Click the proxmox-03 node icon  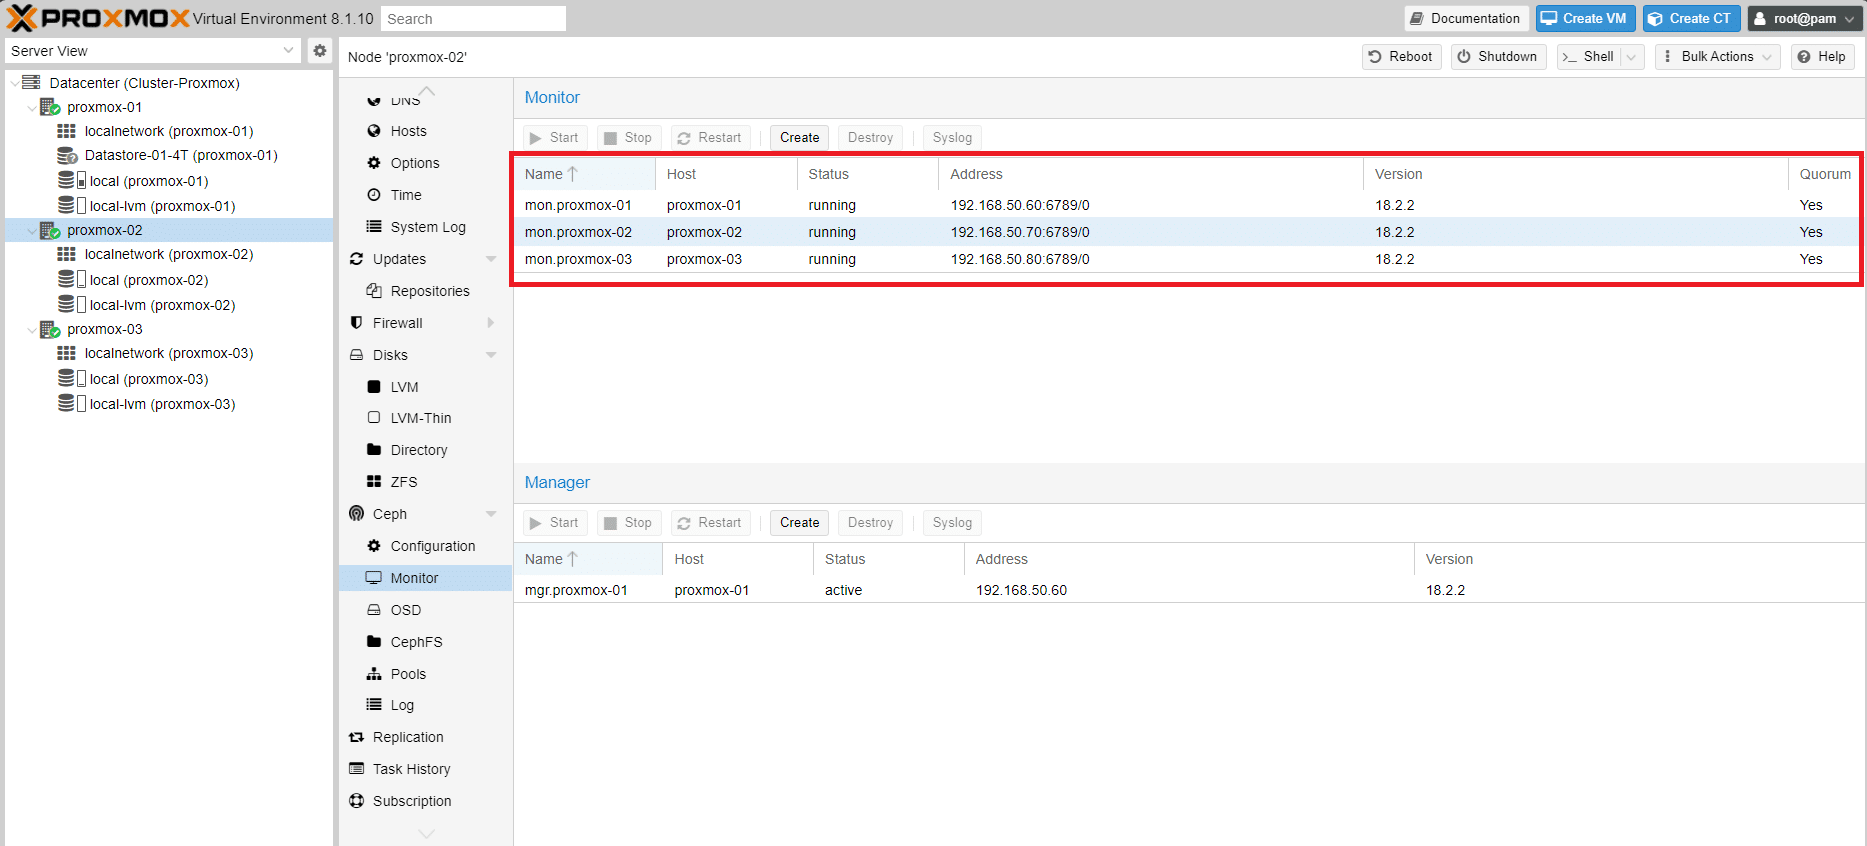coord(50,329)
